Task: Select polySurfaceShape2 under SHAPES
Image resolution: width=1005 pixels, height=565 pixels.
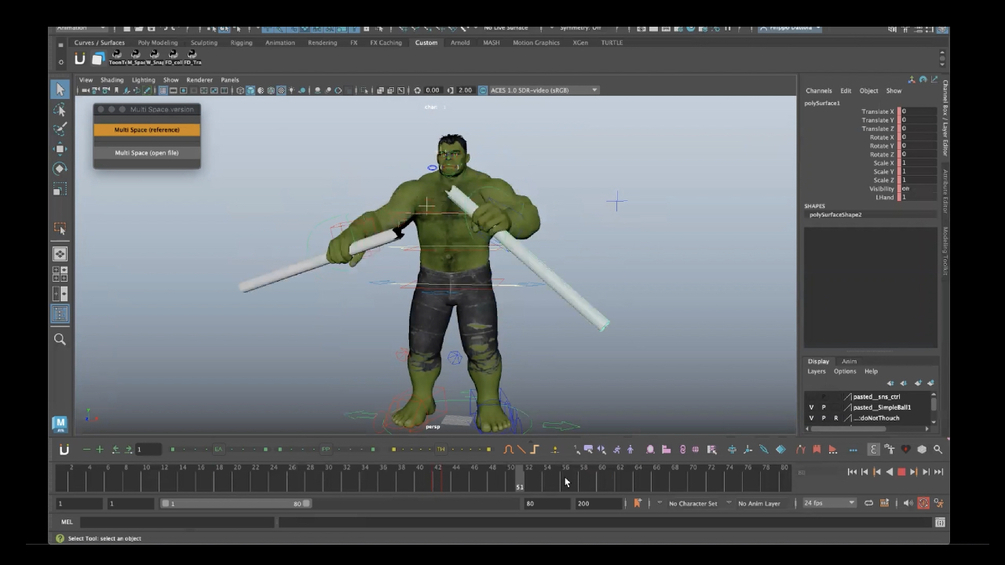Action: point(835,215)
